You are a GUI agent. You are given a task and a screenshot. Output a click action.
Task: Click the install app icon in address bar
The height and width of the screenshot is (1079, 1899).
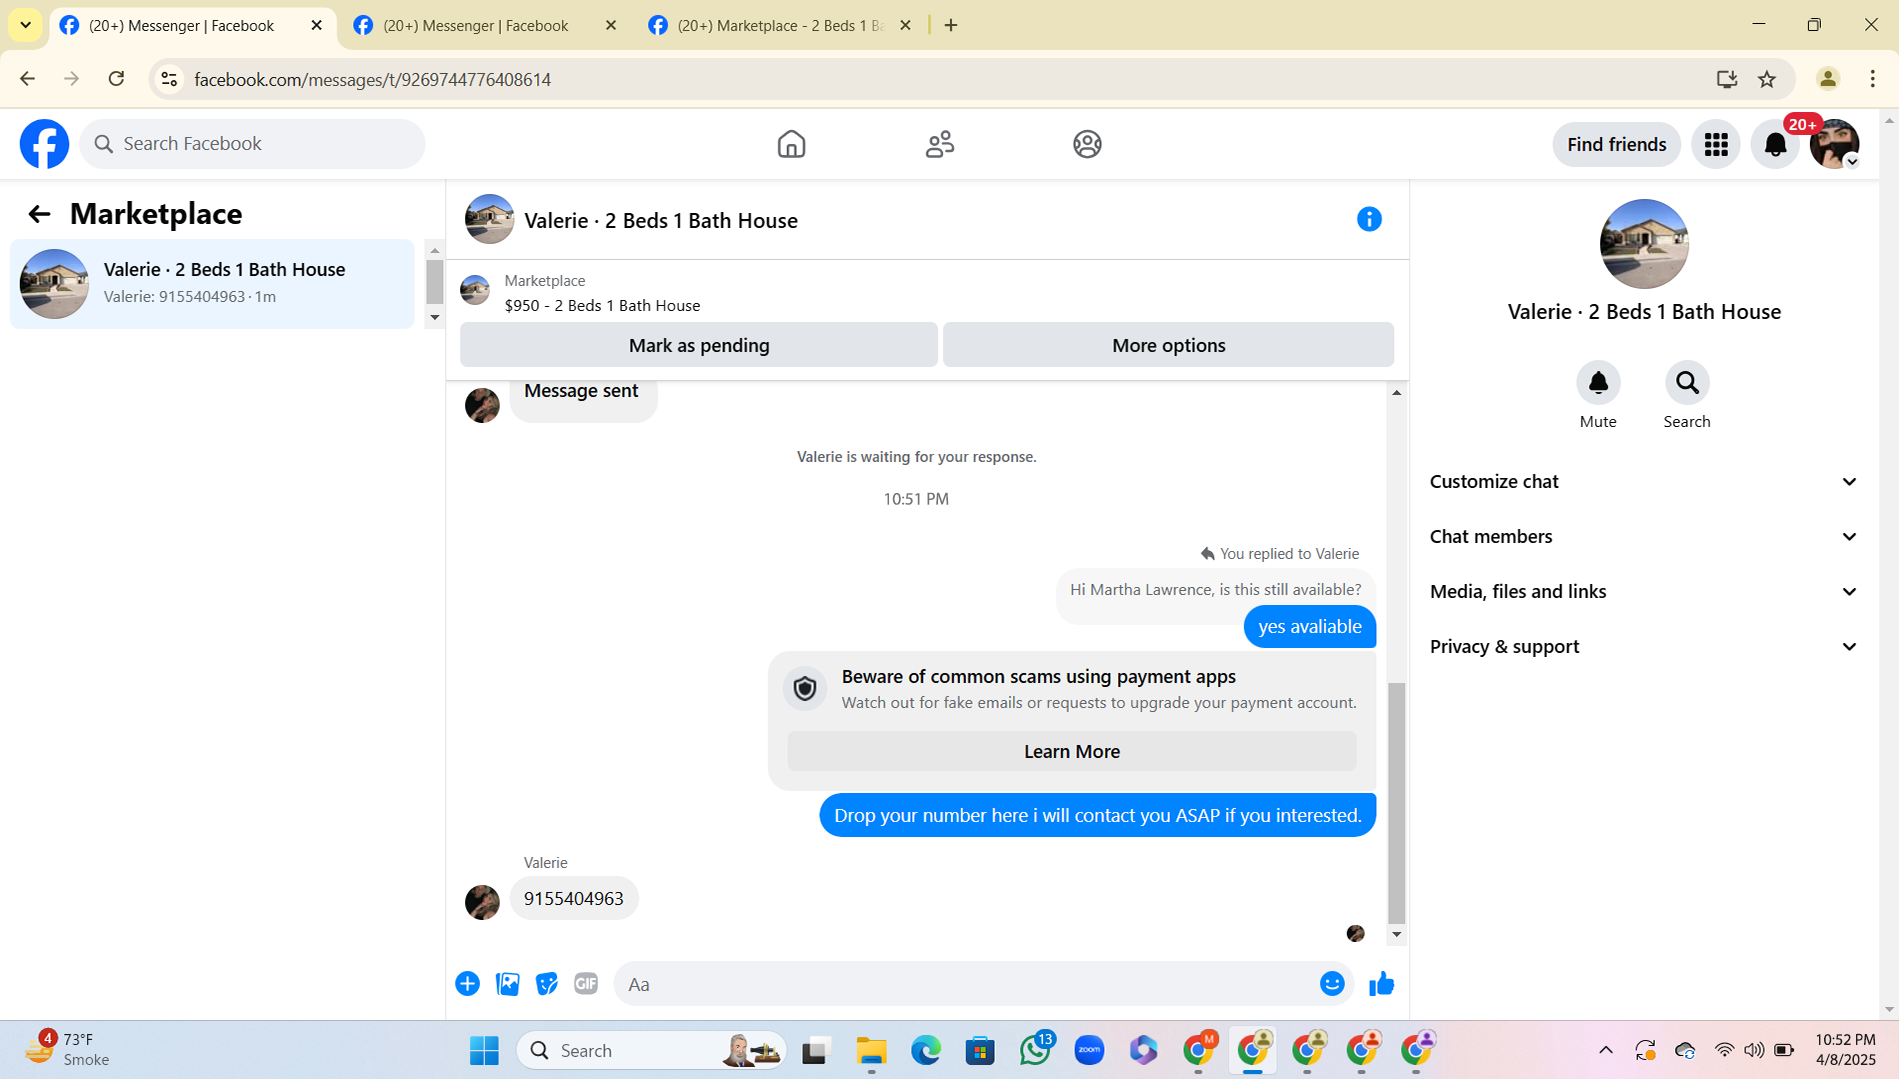pos(1726,79)
